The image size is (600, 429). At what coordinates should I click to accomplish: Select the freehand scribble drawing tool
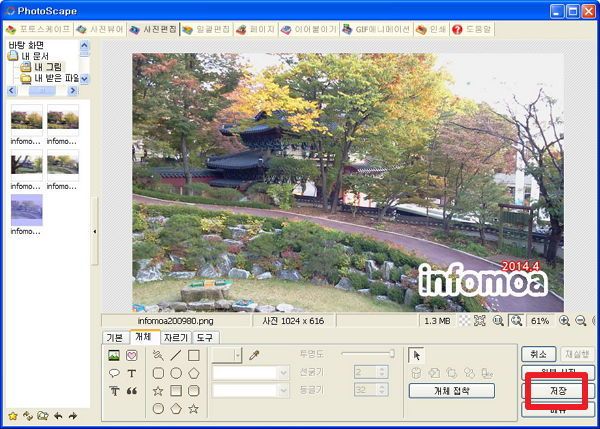[158, 356]
